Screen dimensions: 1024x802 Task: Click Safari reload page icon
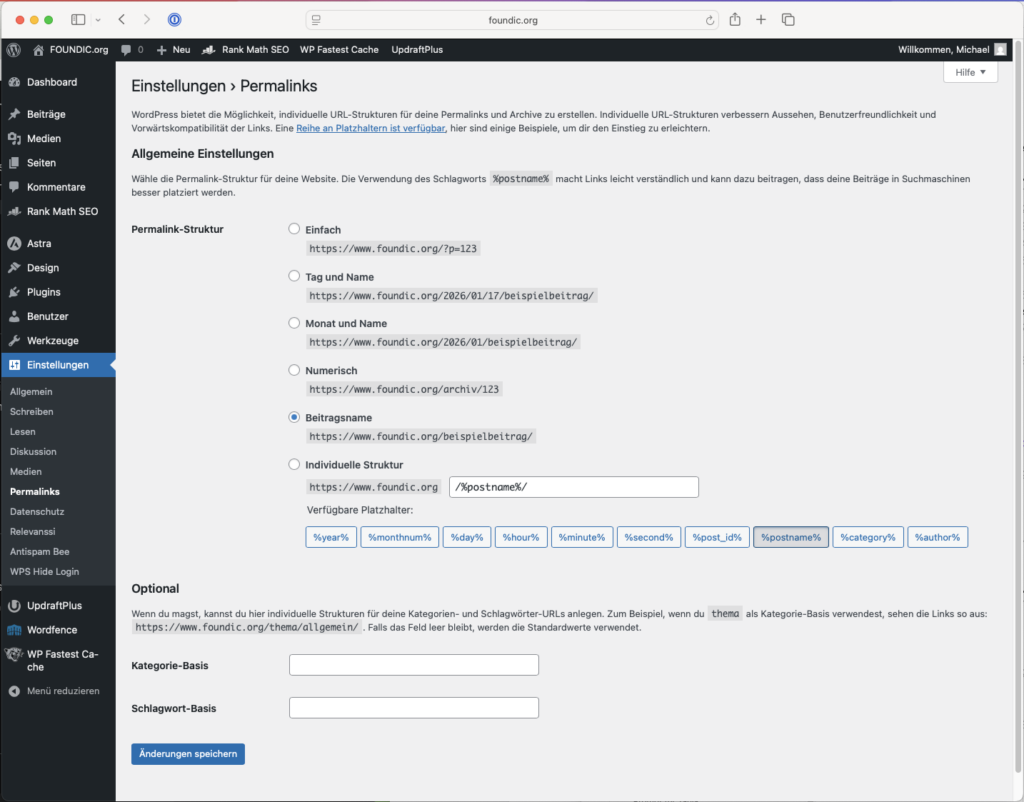710,20
